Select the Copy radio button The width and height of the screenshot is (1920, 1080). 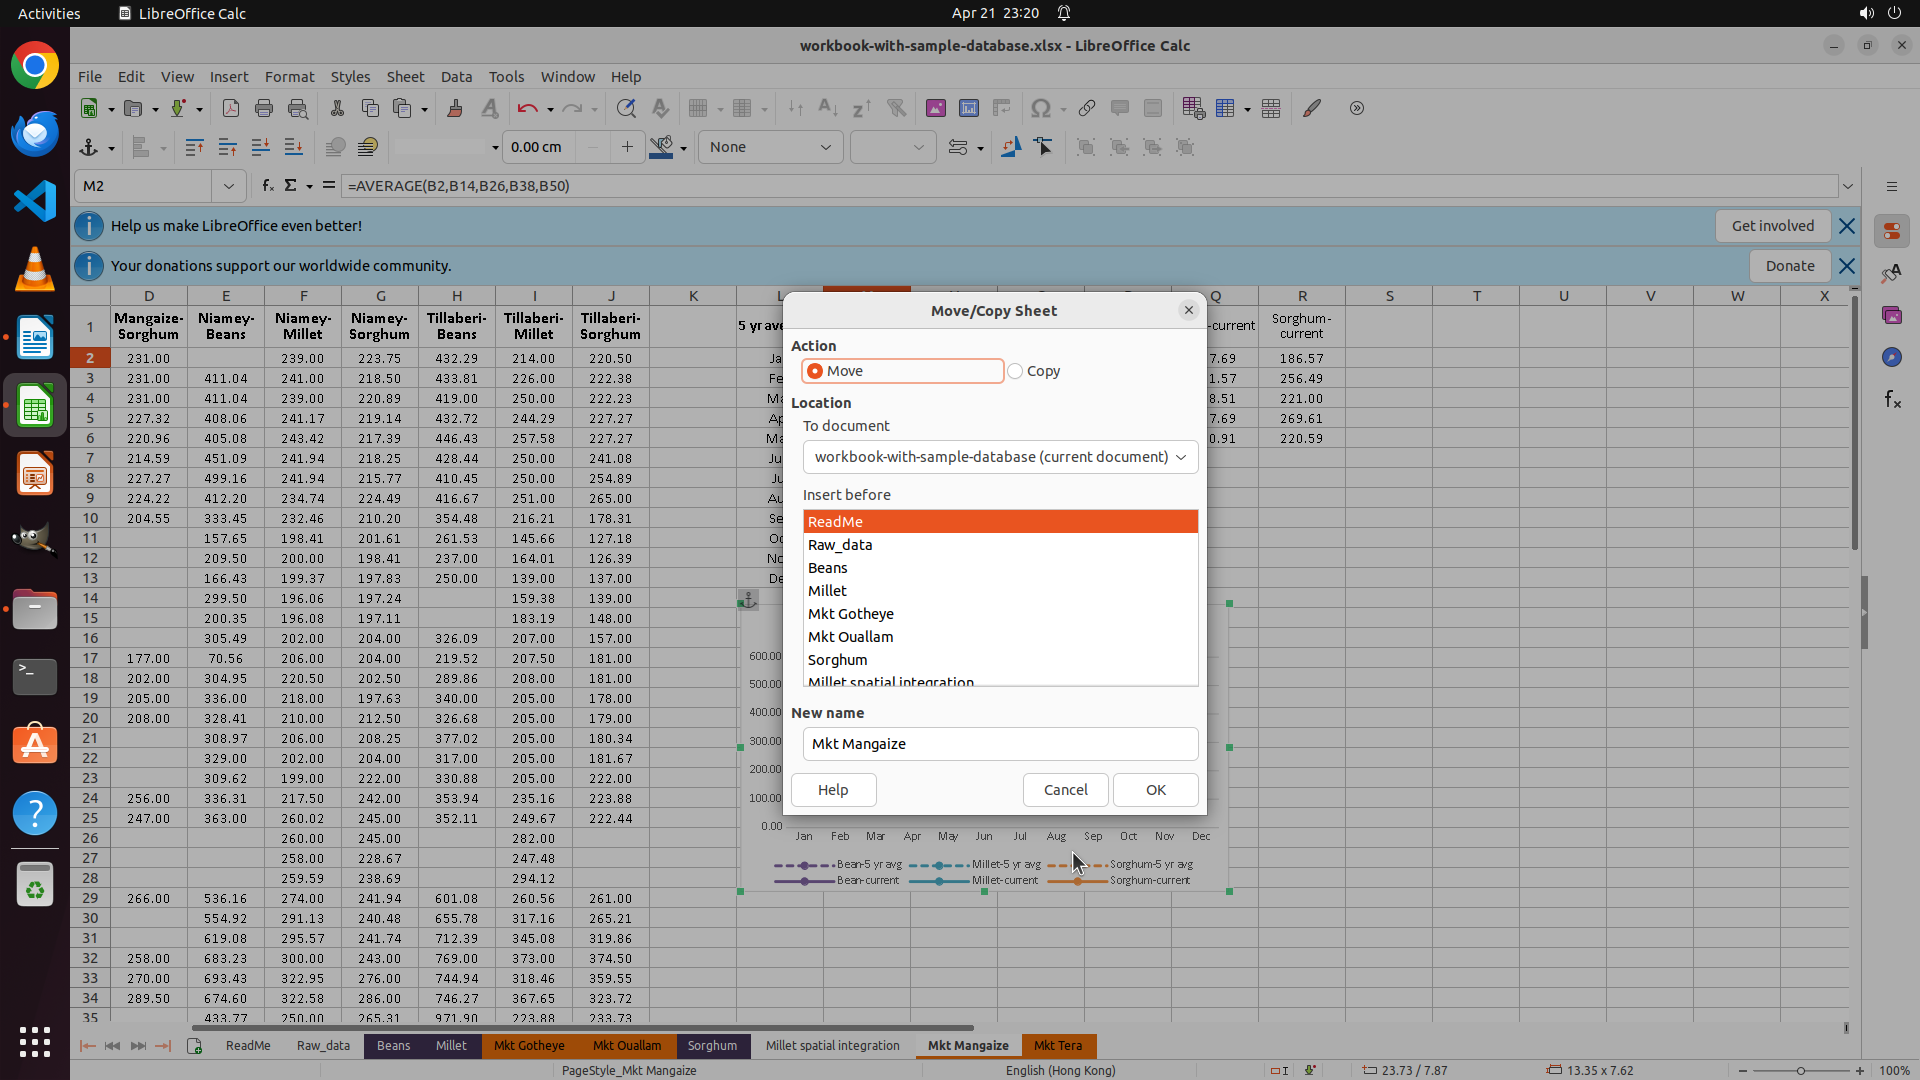tap(1016, 371)
